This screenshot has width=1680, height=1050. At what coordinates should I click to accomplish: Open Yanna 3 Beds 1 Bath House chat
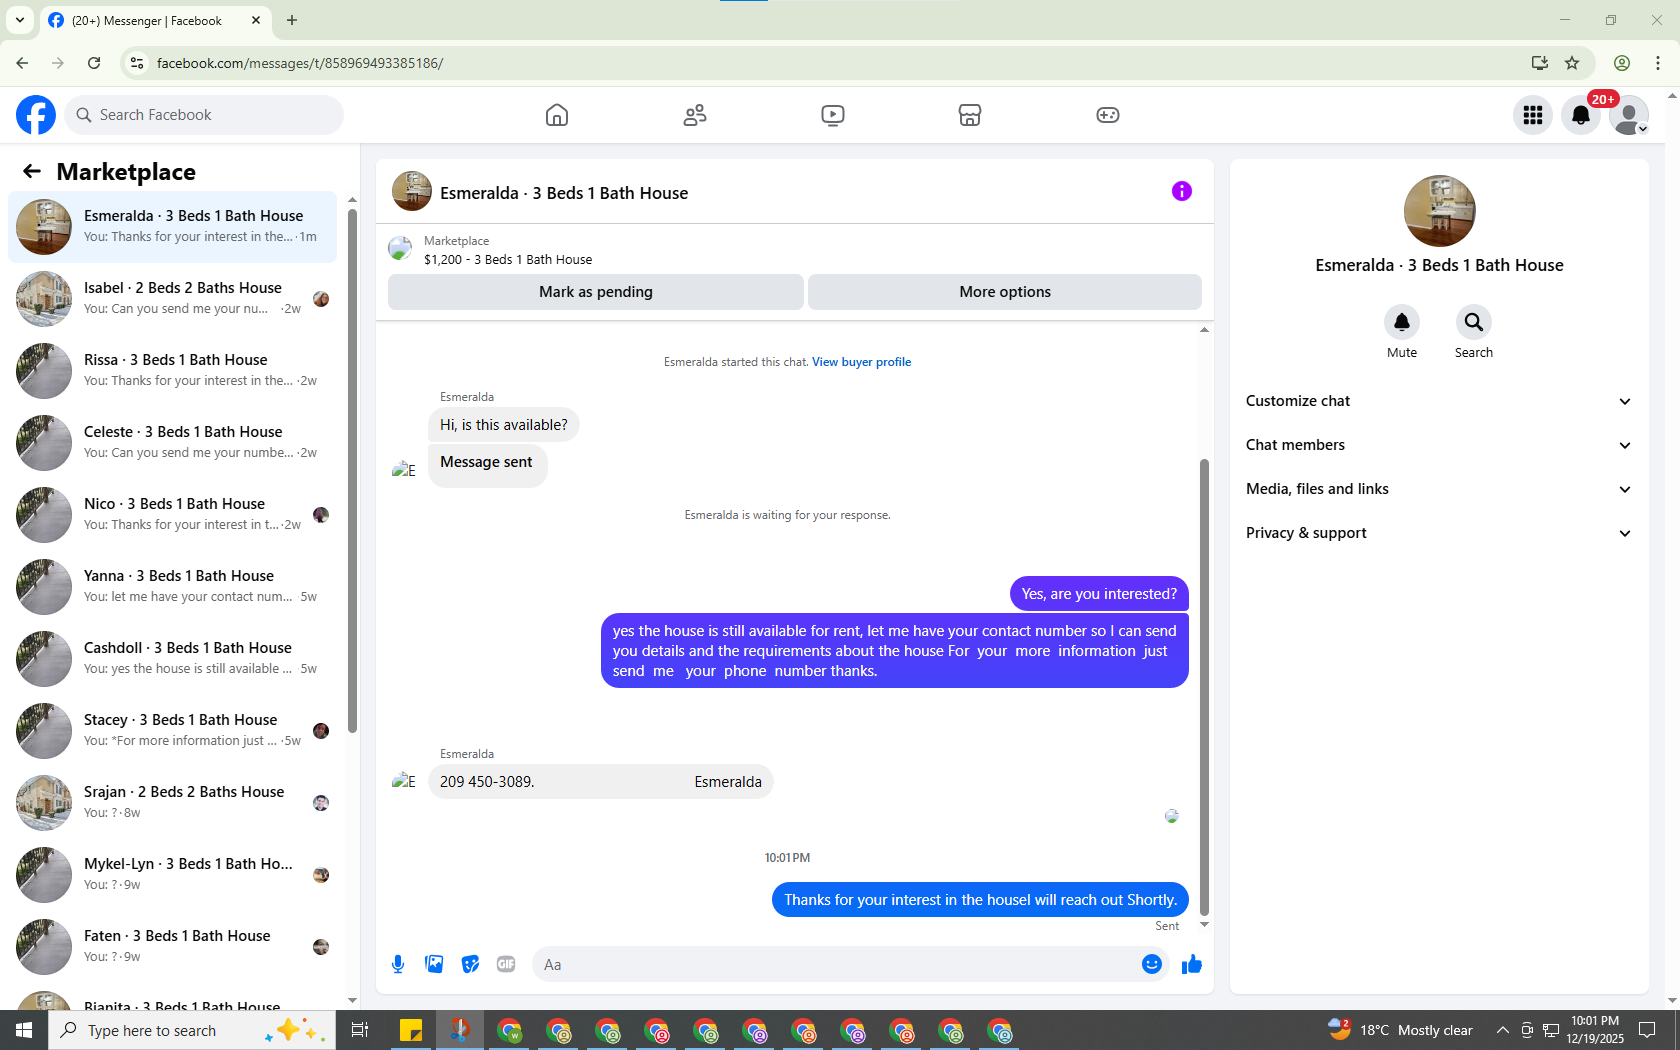(x=172, y=587)
